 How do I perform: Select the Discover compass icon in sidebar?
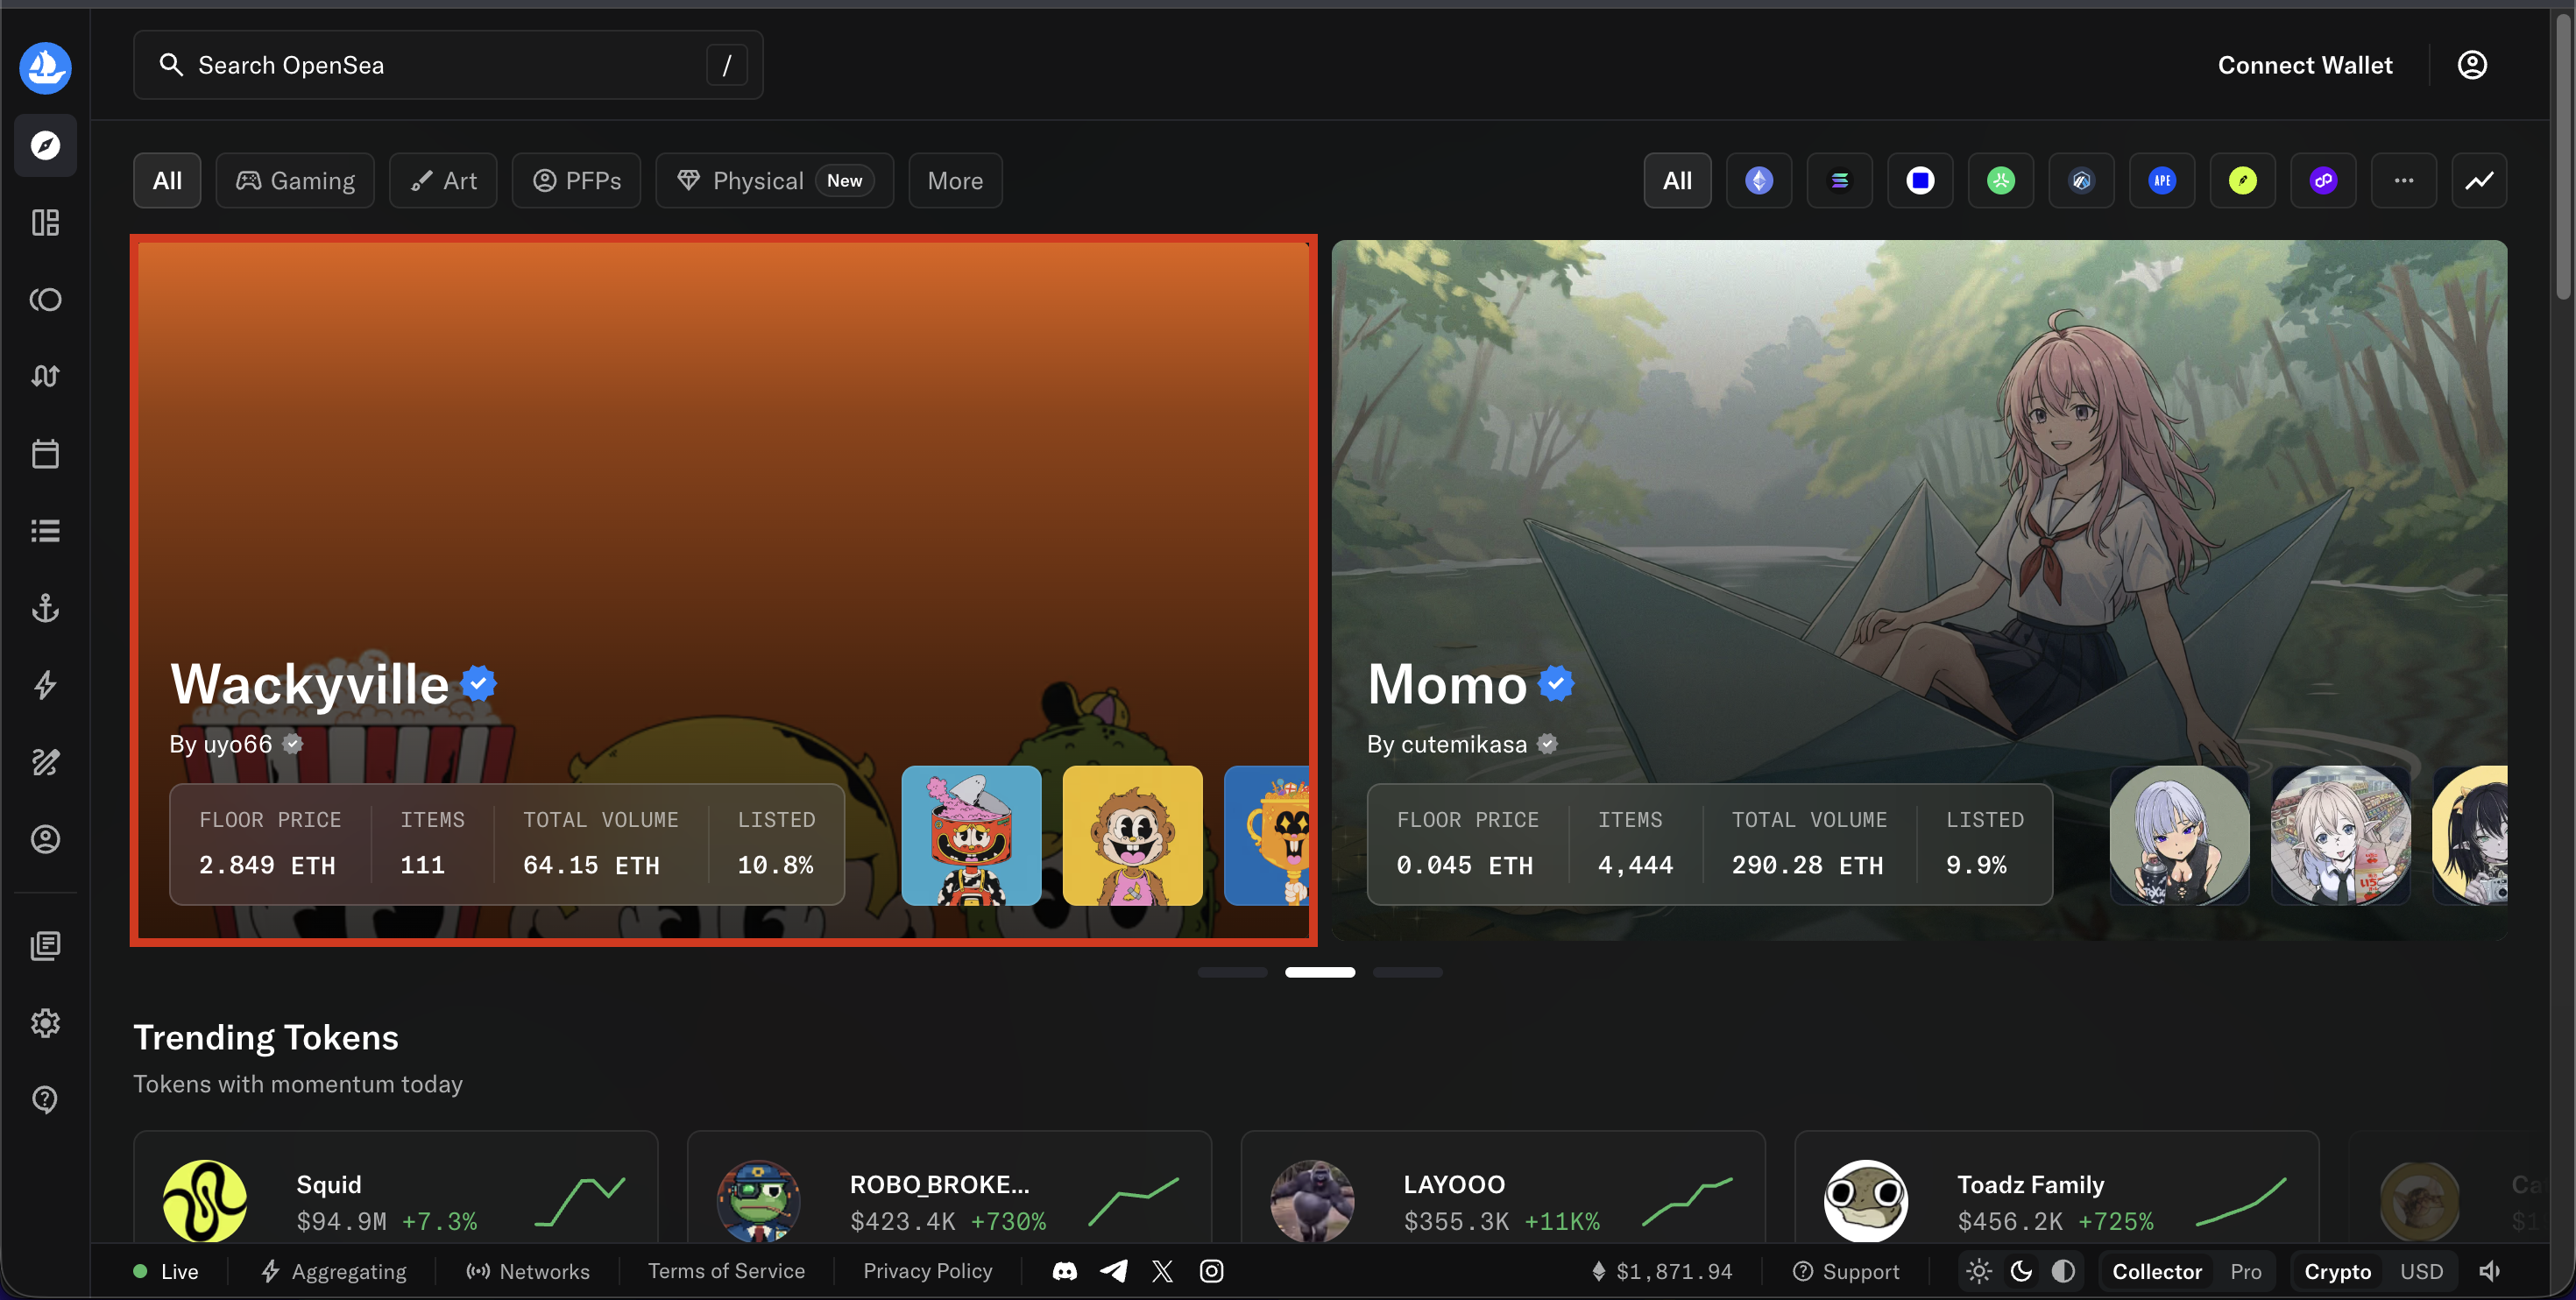tap(45, 146)
